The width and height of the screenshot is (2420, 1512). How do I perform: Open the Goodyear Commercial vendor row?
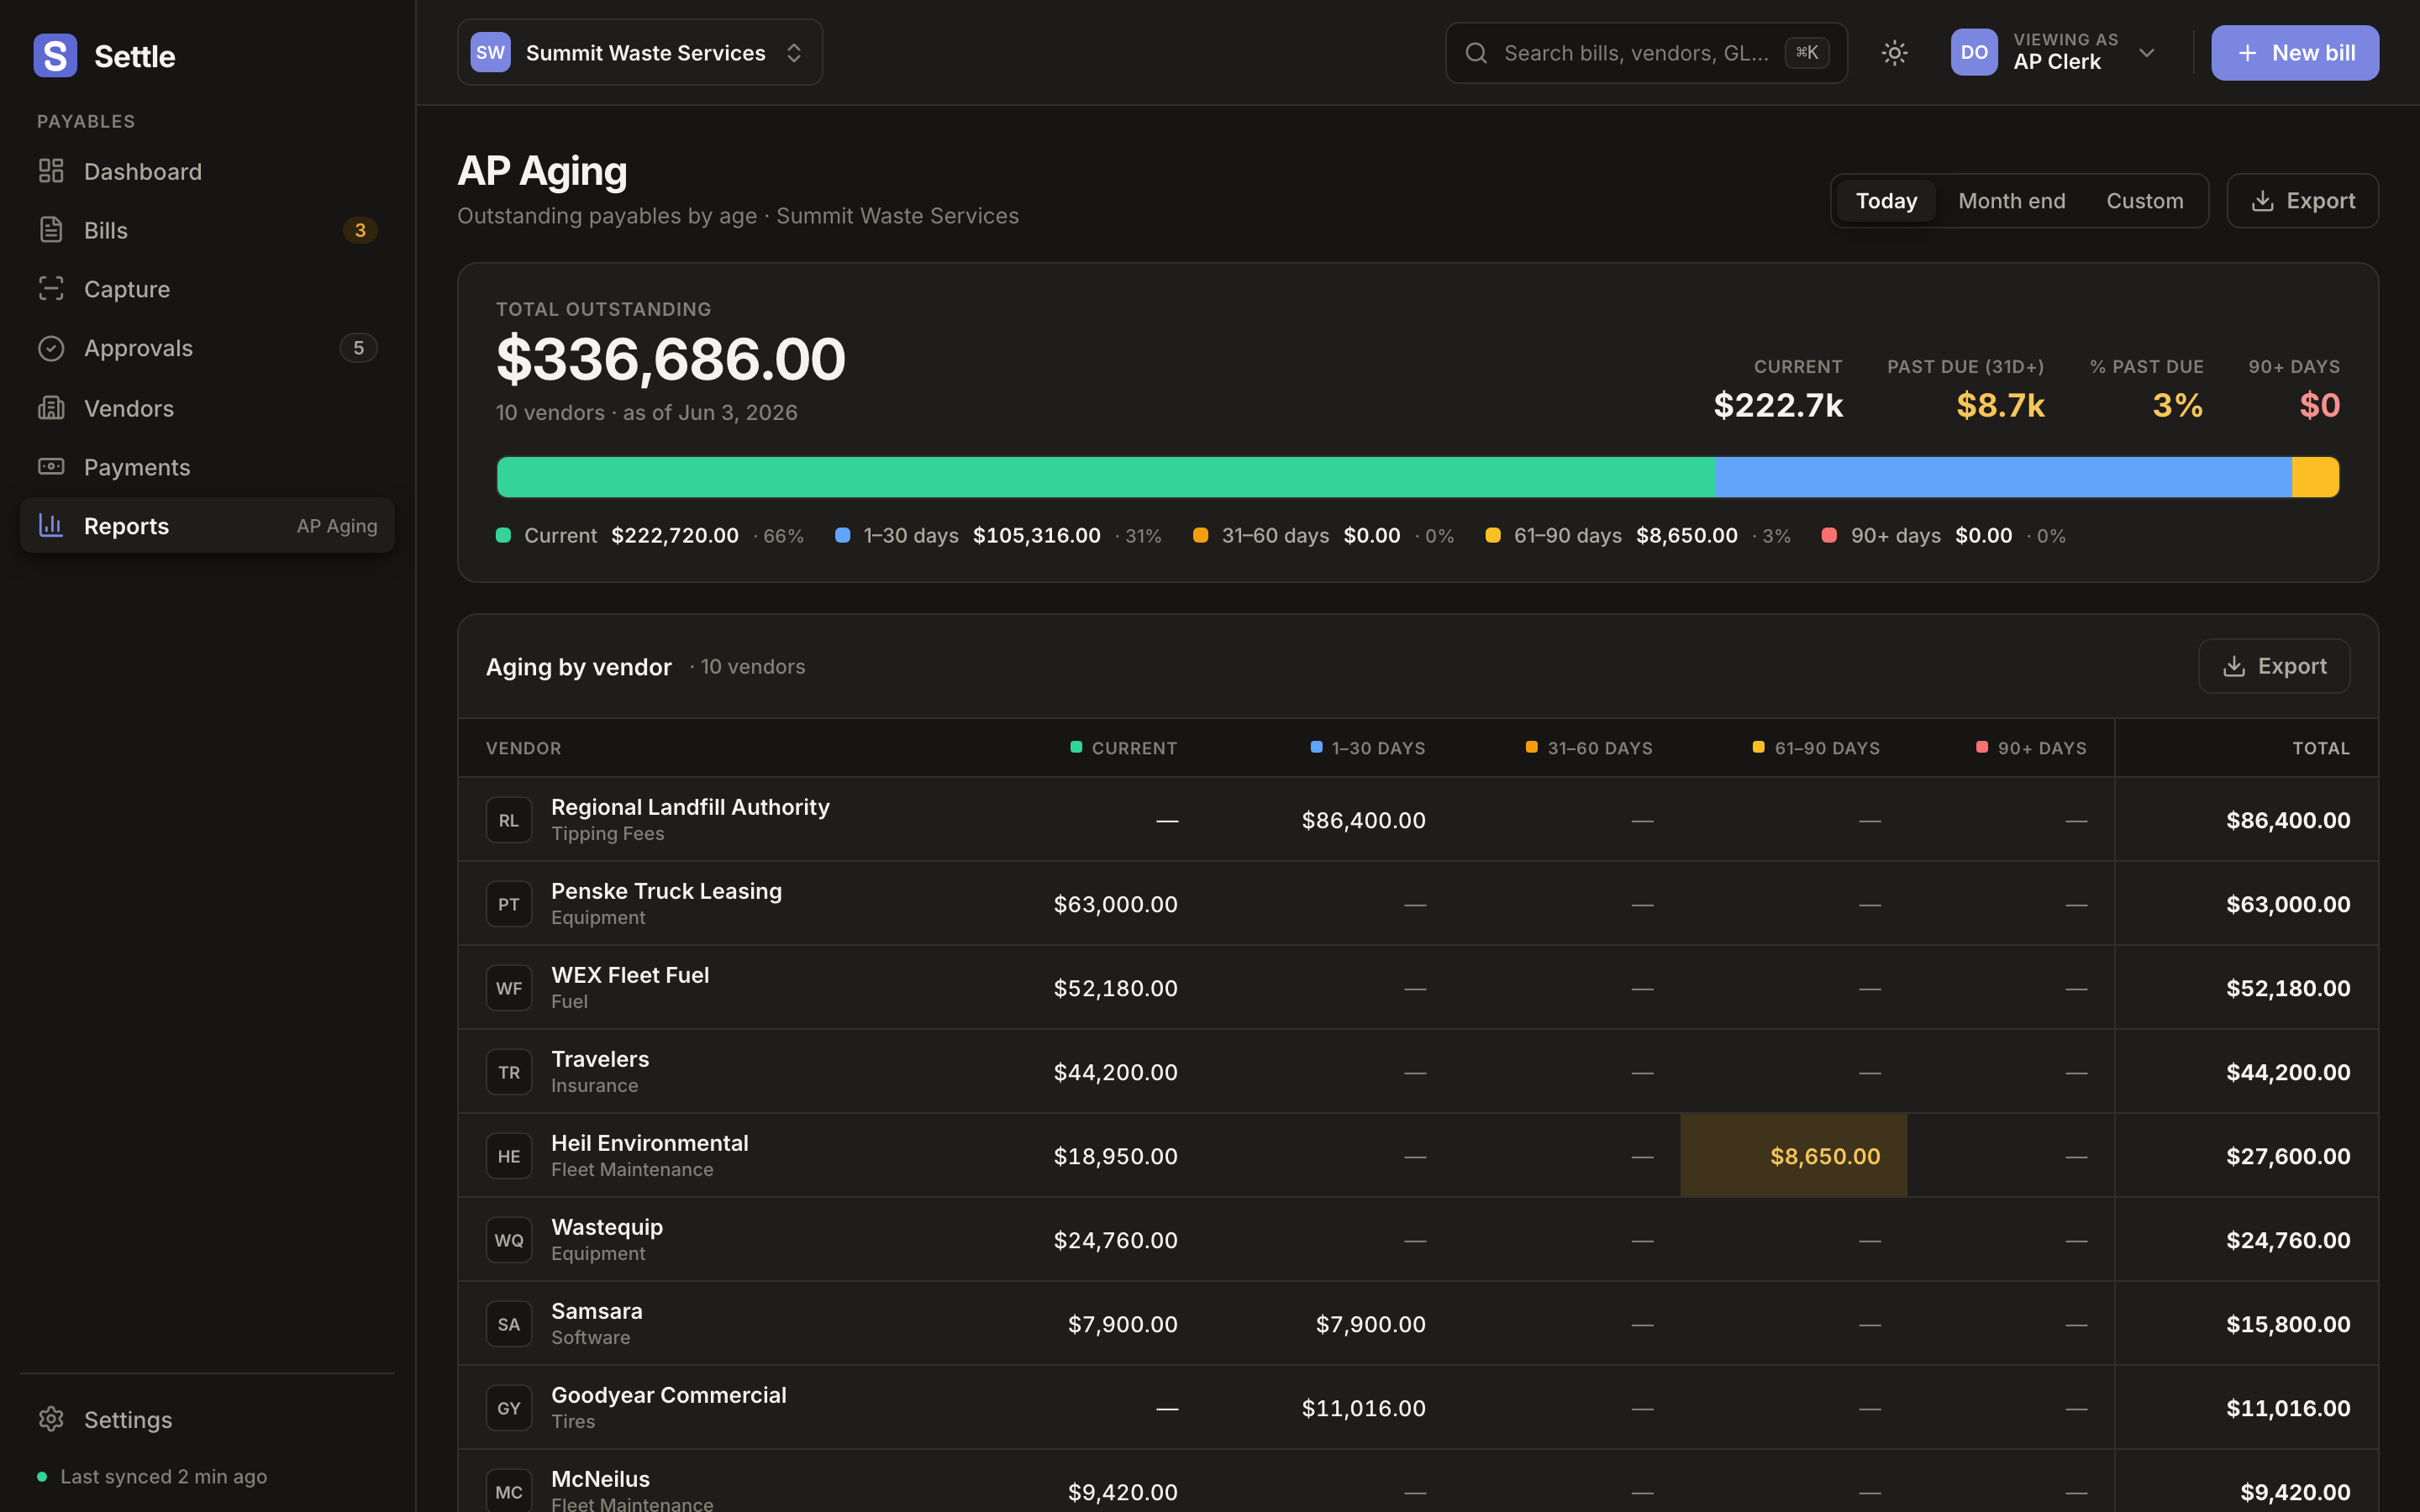(1418, 1408)
